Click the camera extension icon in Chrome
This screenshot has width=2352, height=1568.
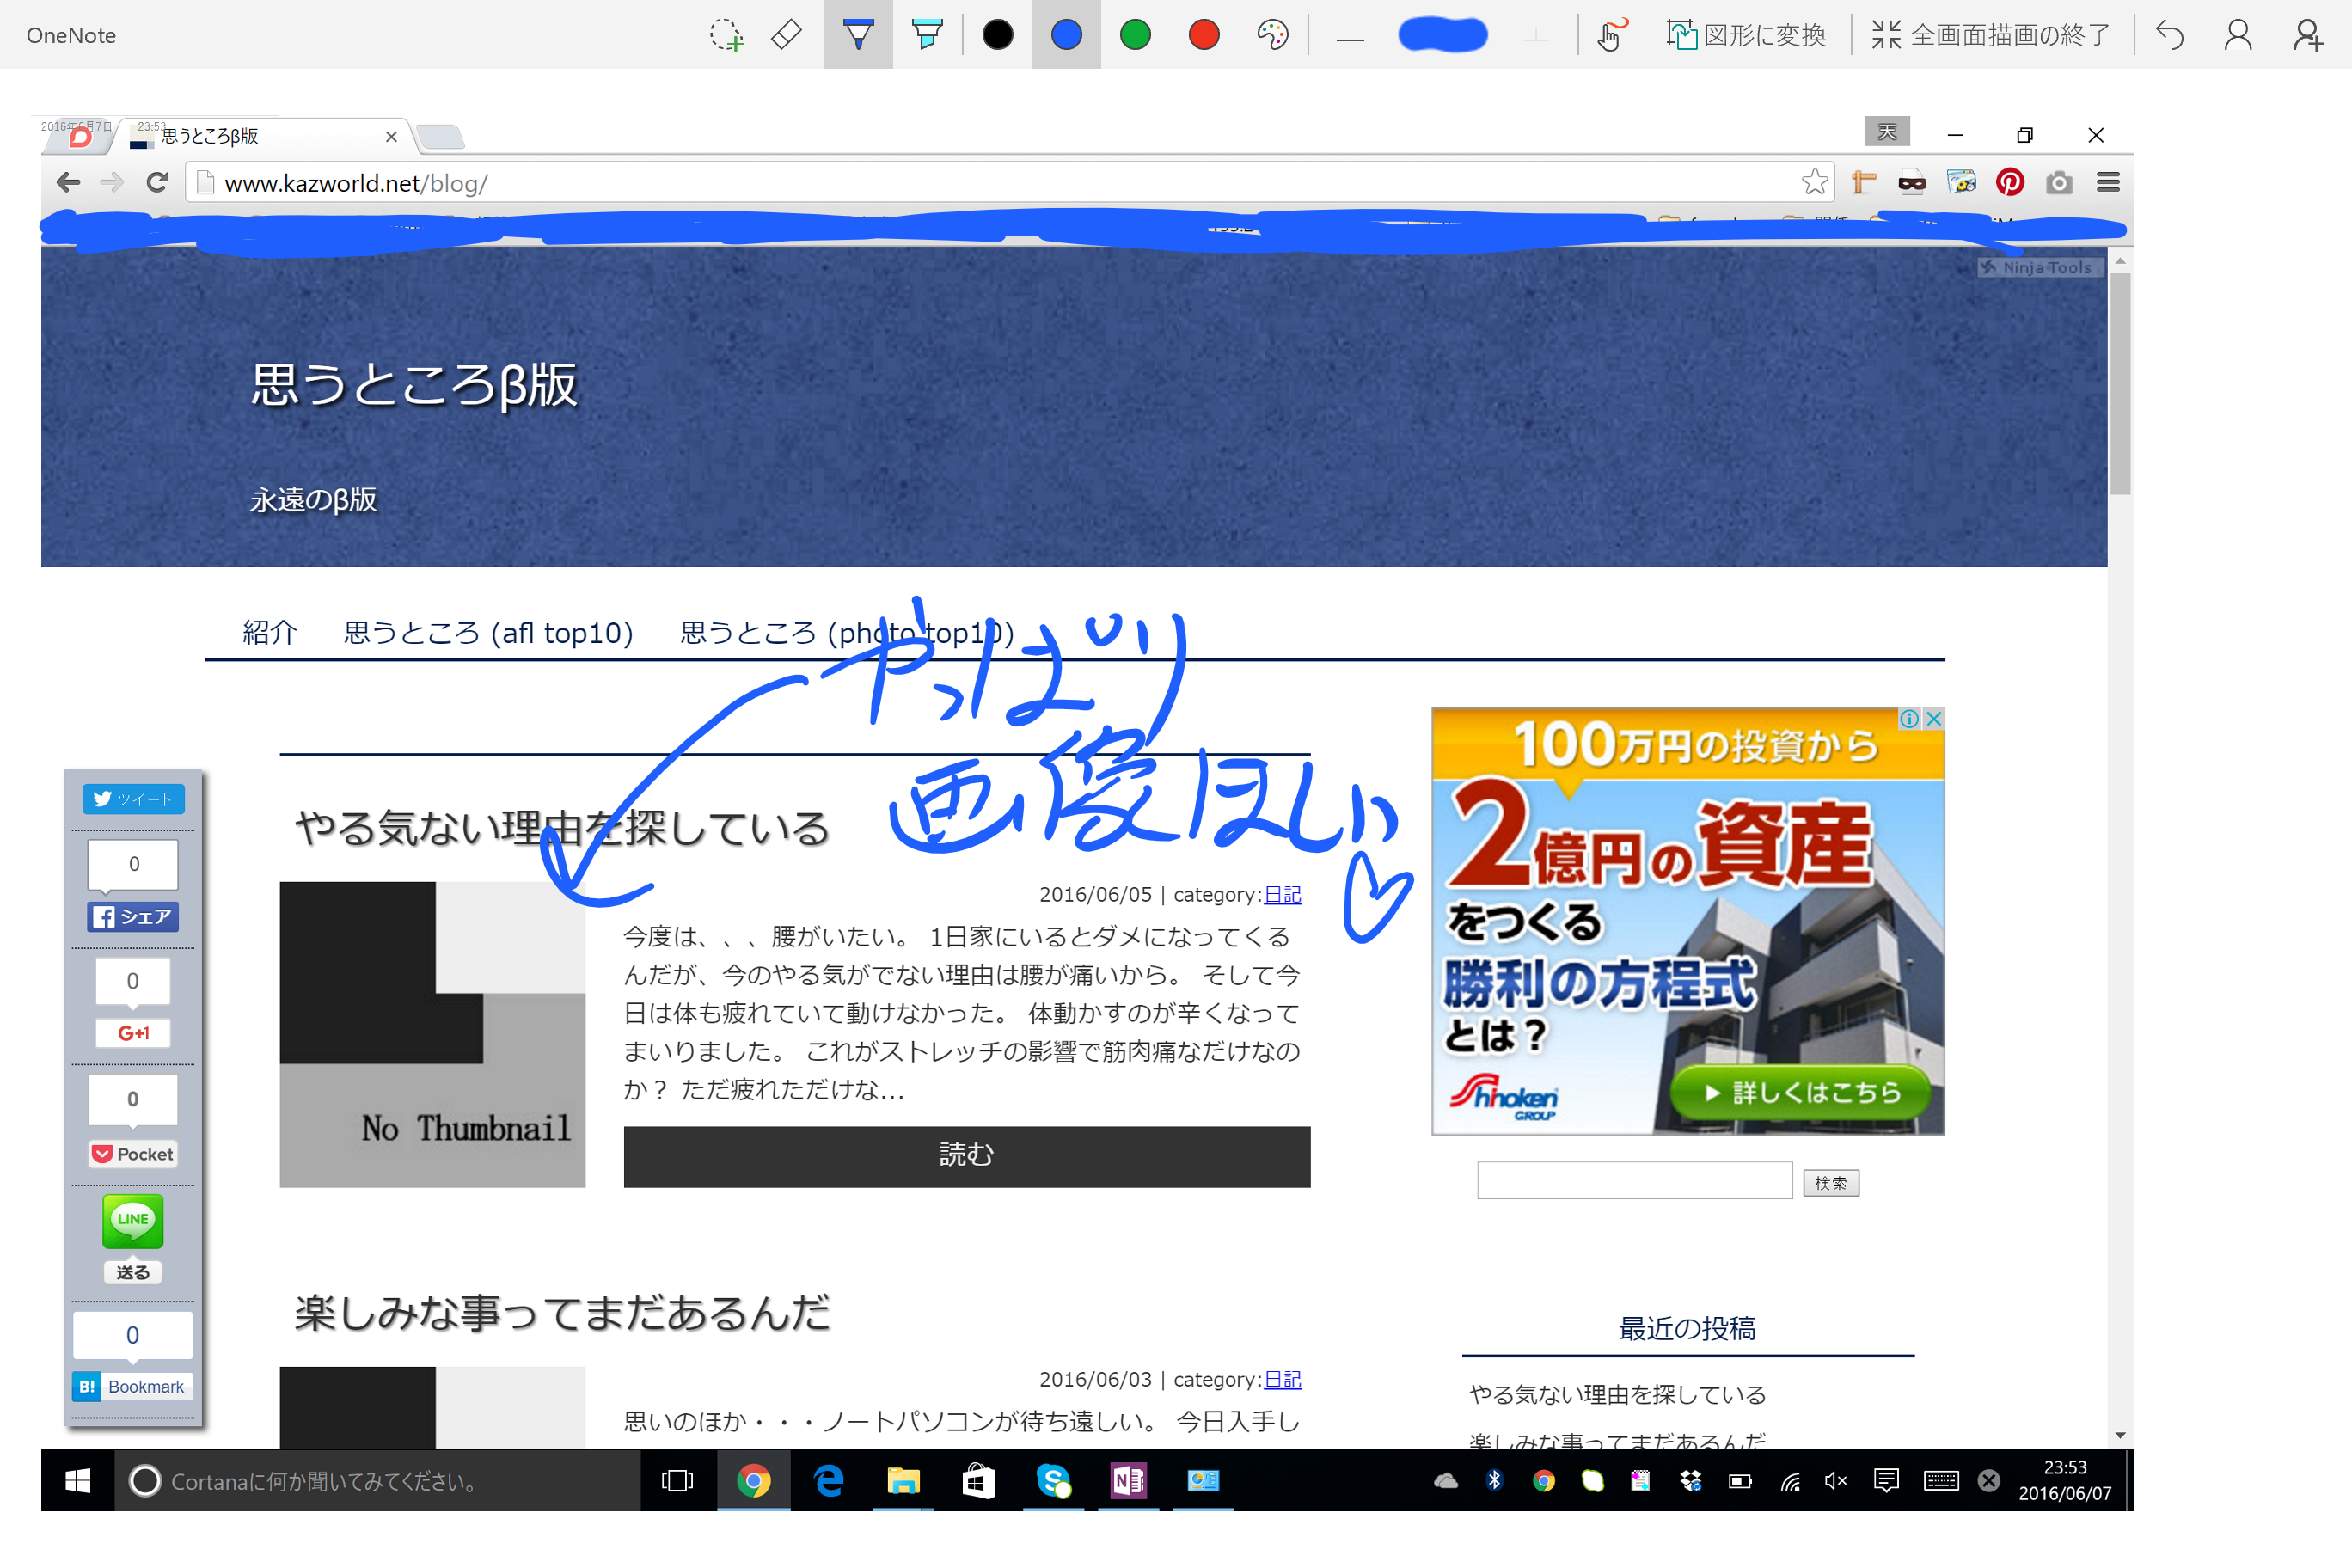pyautogui.click(x=2059, y=182)
